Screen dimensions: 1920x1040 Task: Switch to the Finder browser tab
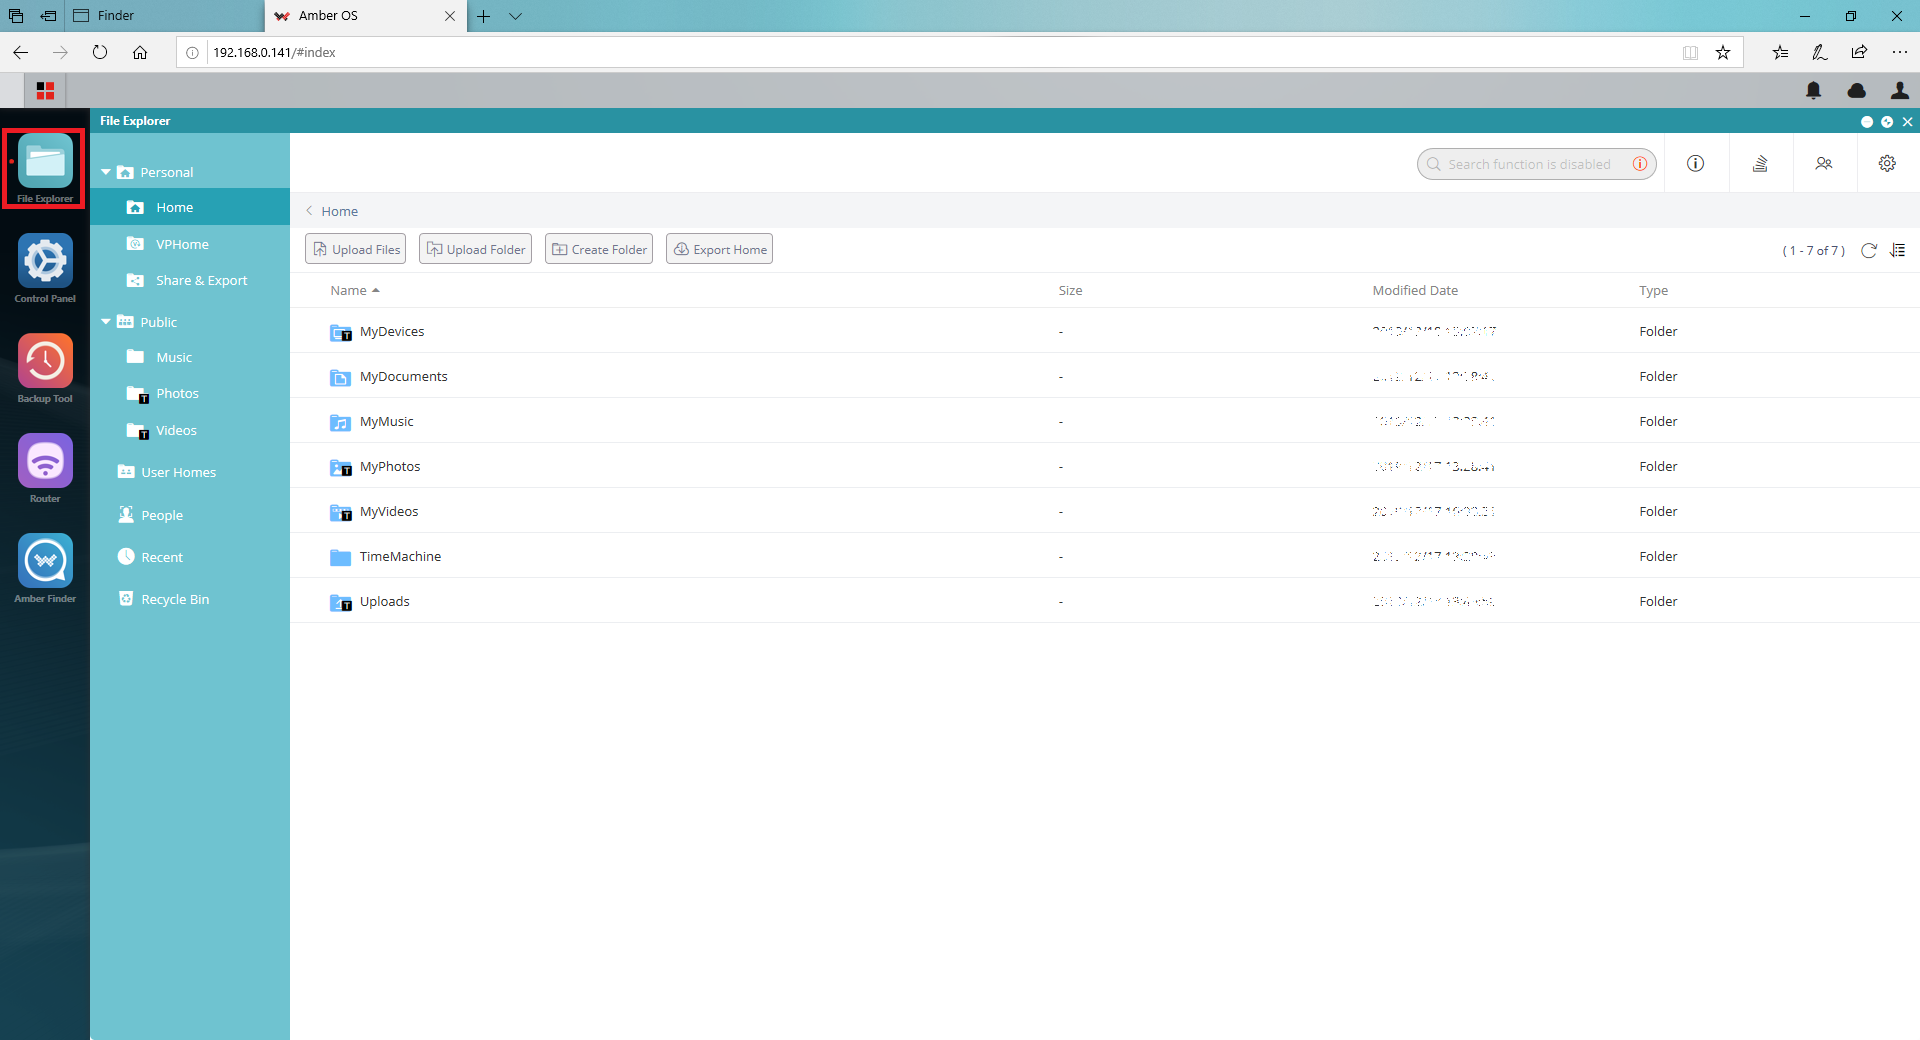pyautogui.click(x=165, y=16)
